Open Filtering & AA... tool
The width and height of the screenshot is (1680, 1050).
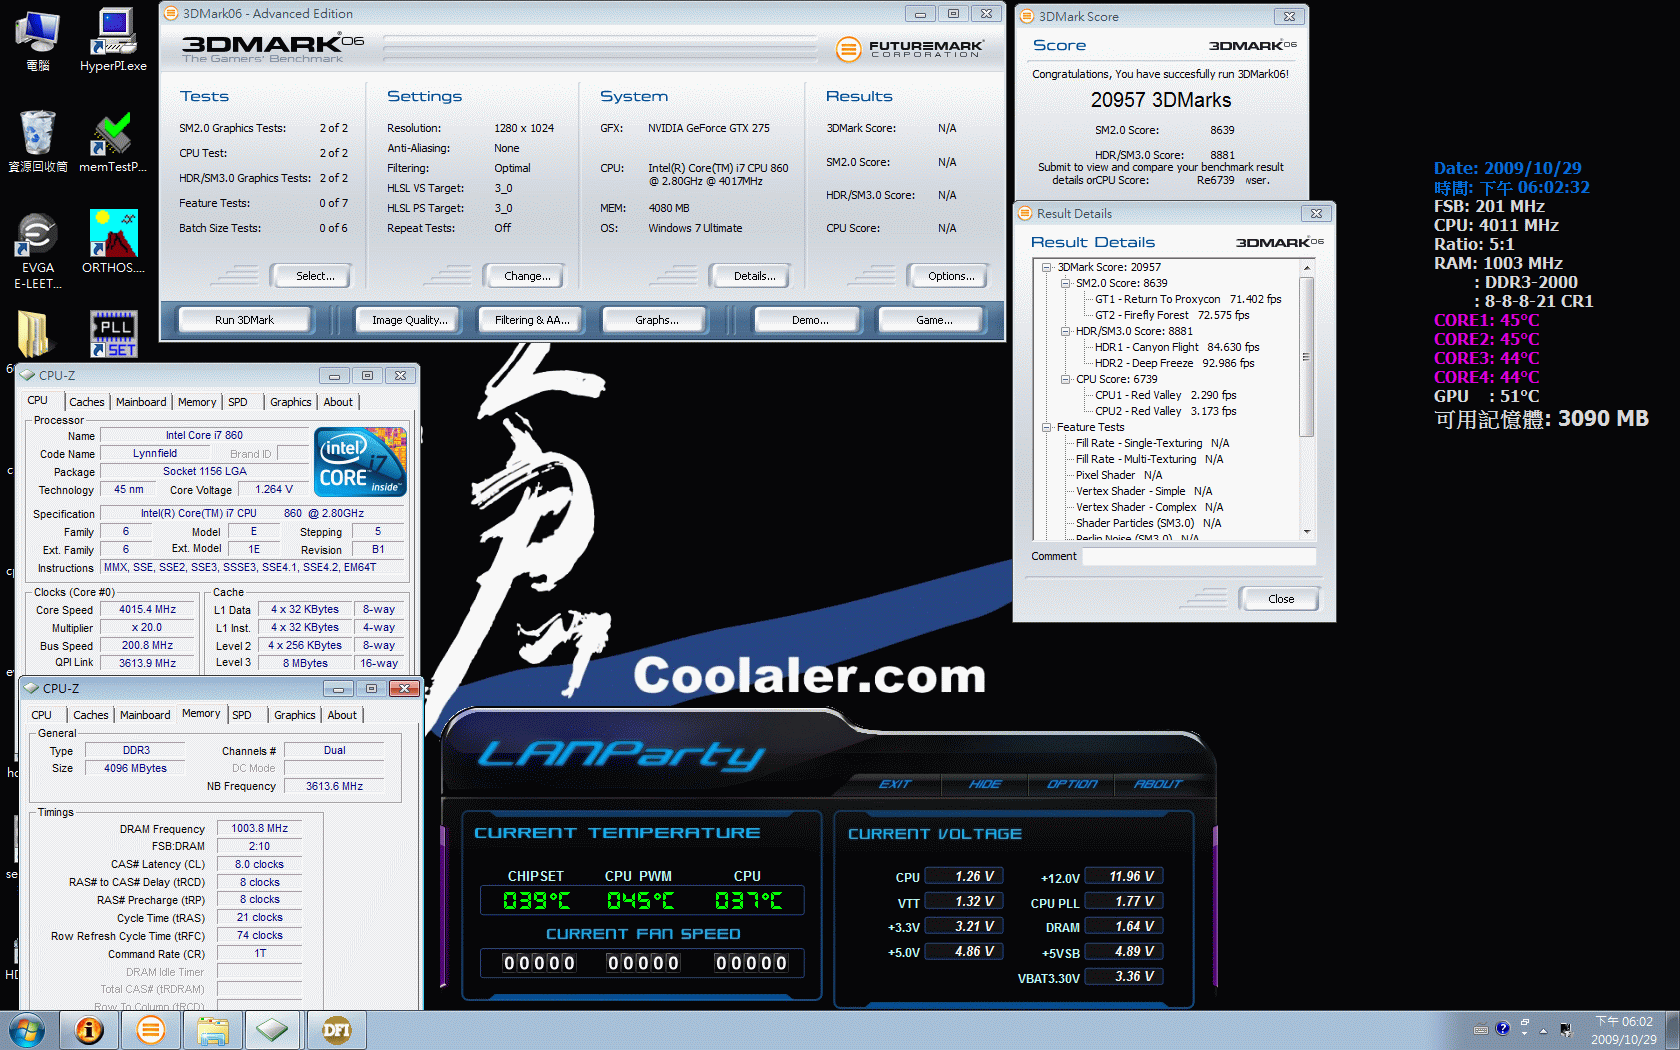coord(532,320)
